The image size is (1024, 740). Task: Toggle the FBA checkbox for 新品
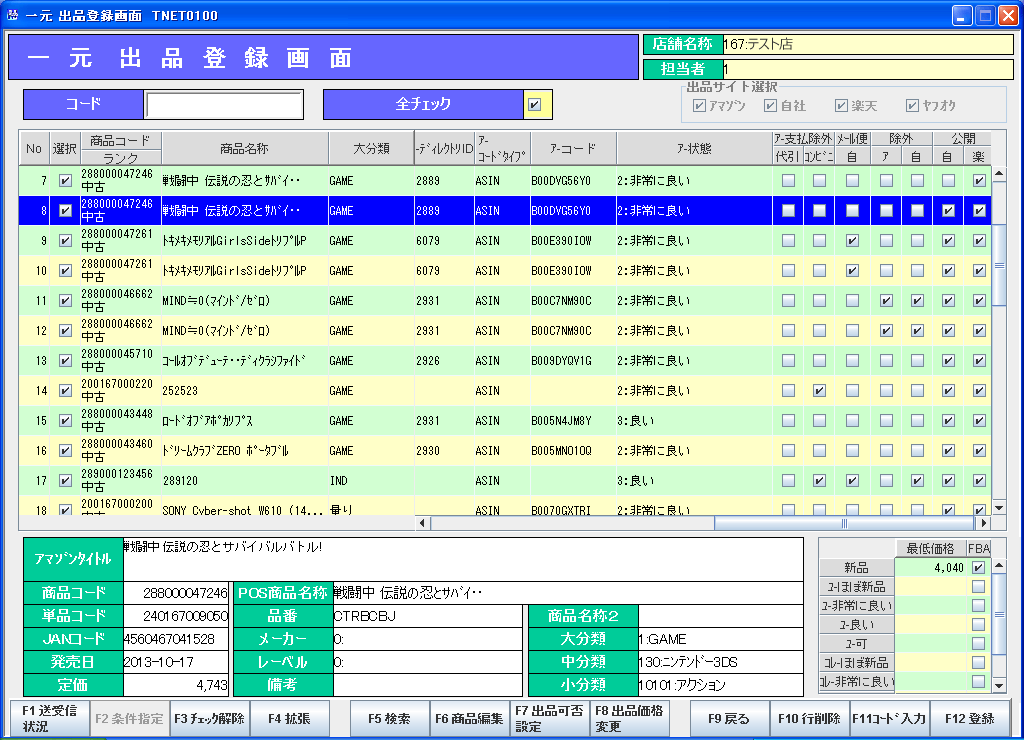(x=978, y=568)
